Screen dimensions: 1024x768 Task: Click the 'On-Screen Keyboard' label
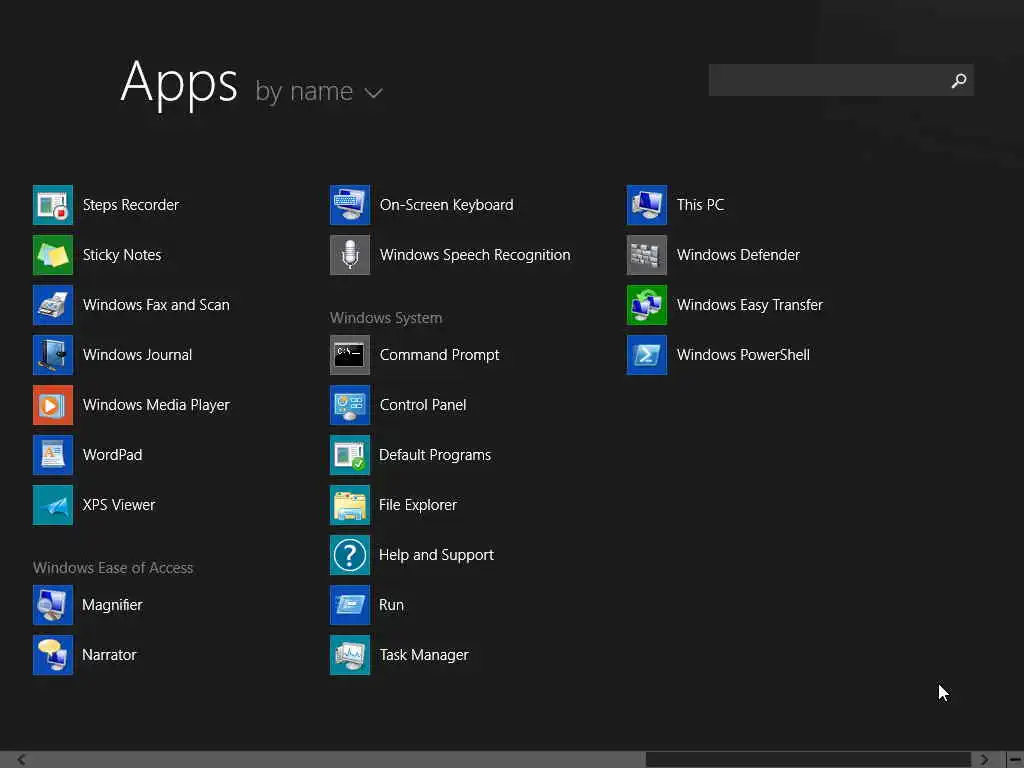click(x=447, y=205)
